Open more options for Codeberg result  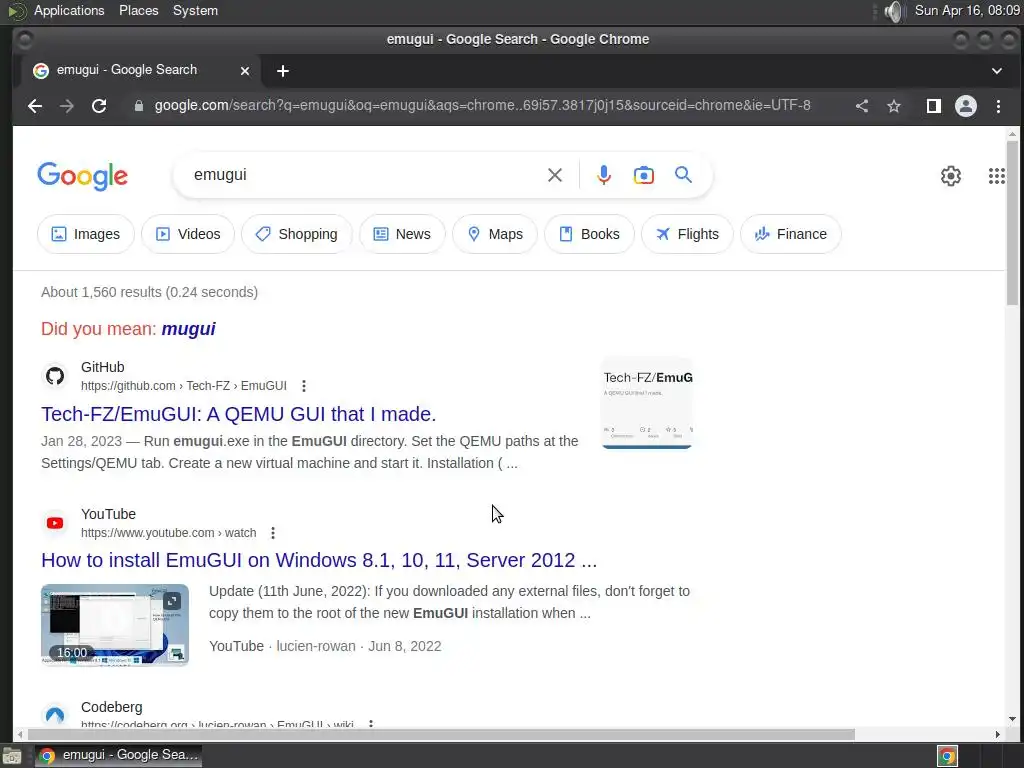click(371, 724)
